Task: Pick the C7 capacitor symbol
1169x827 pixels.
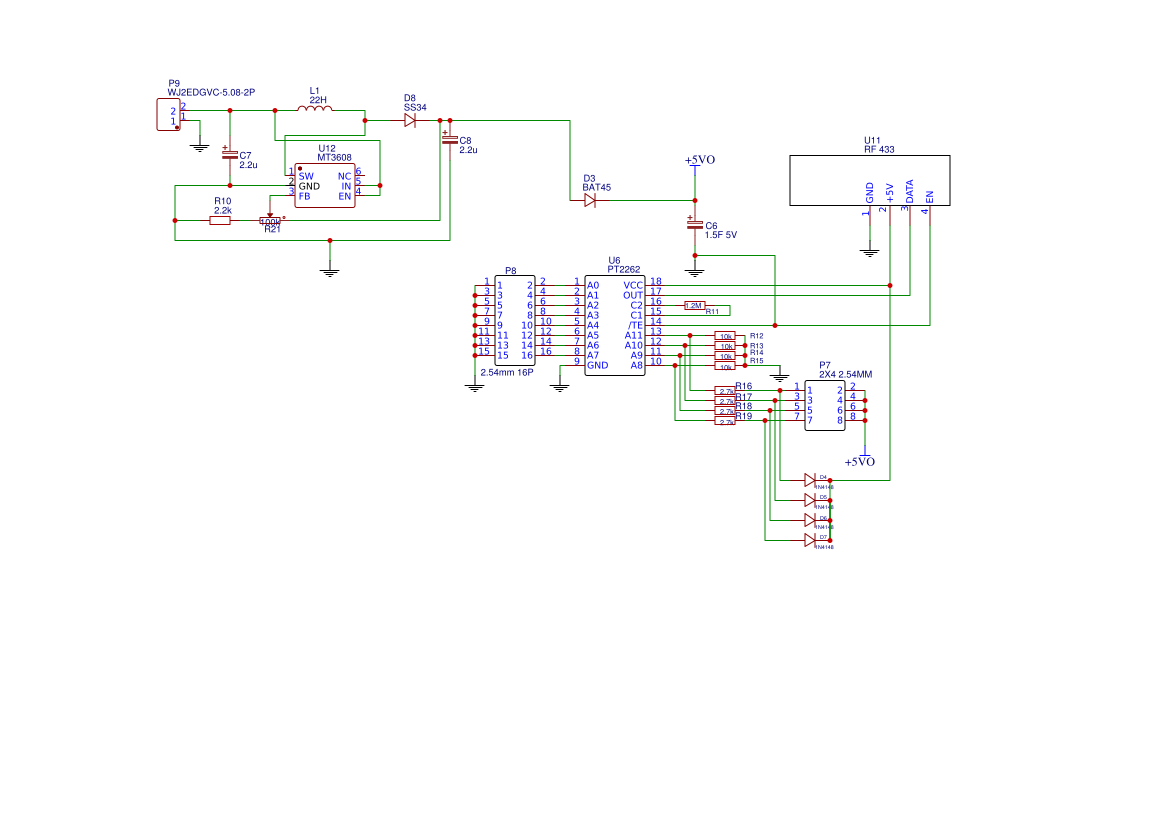Action: (x=230, y=154)
